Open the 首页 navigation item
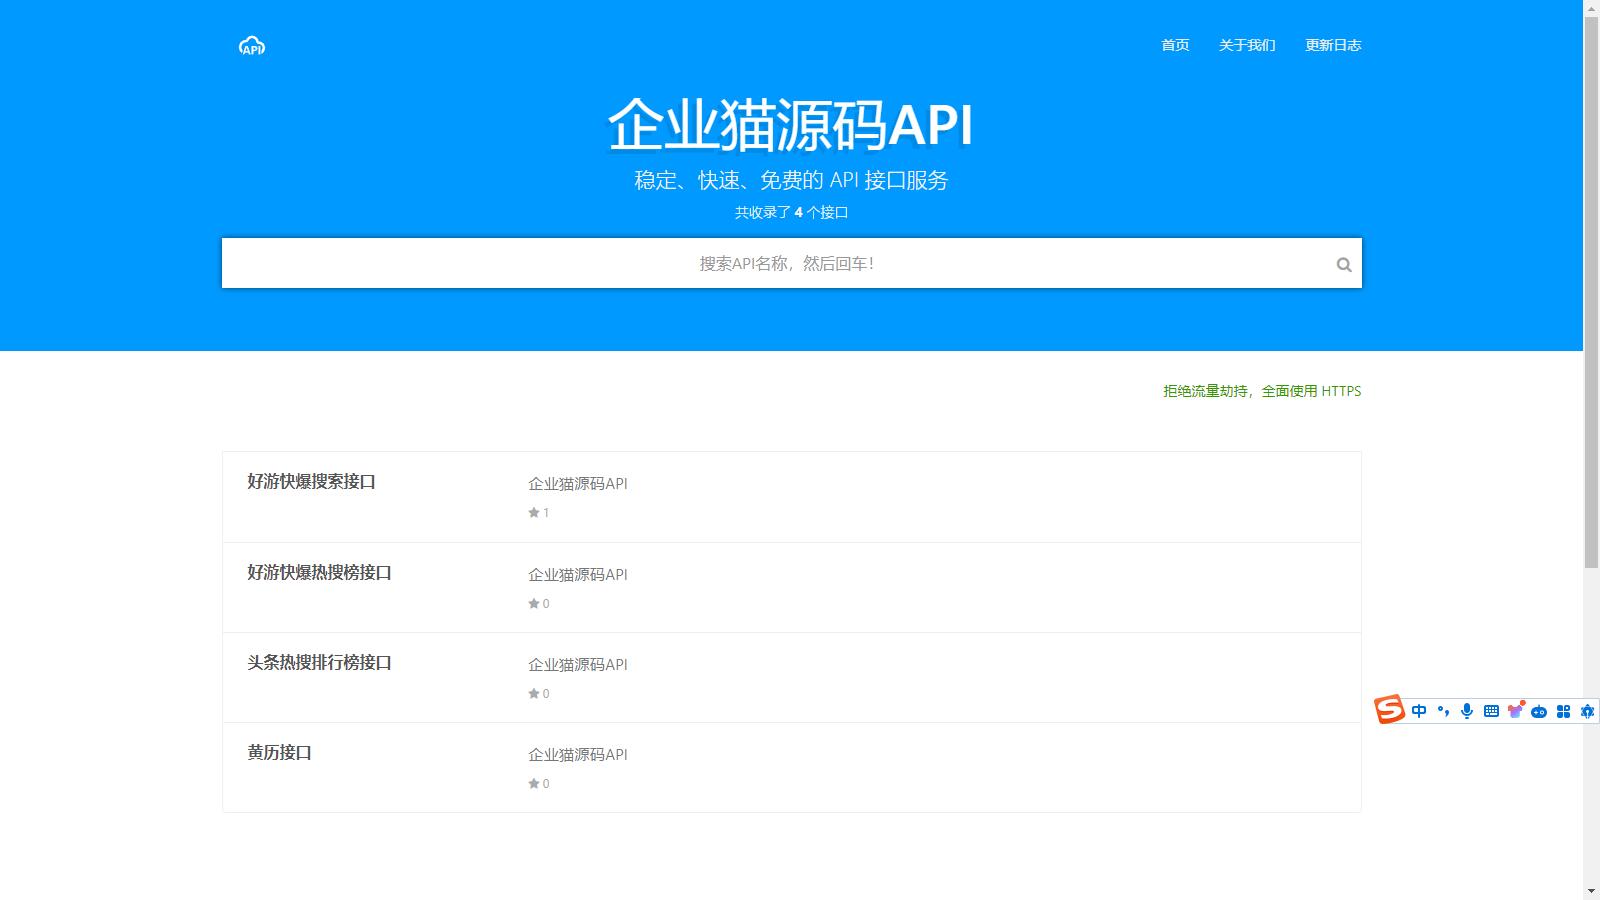 pyautogui.click(x=1175, y=45)
